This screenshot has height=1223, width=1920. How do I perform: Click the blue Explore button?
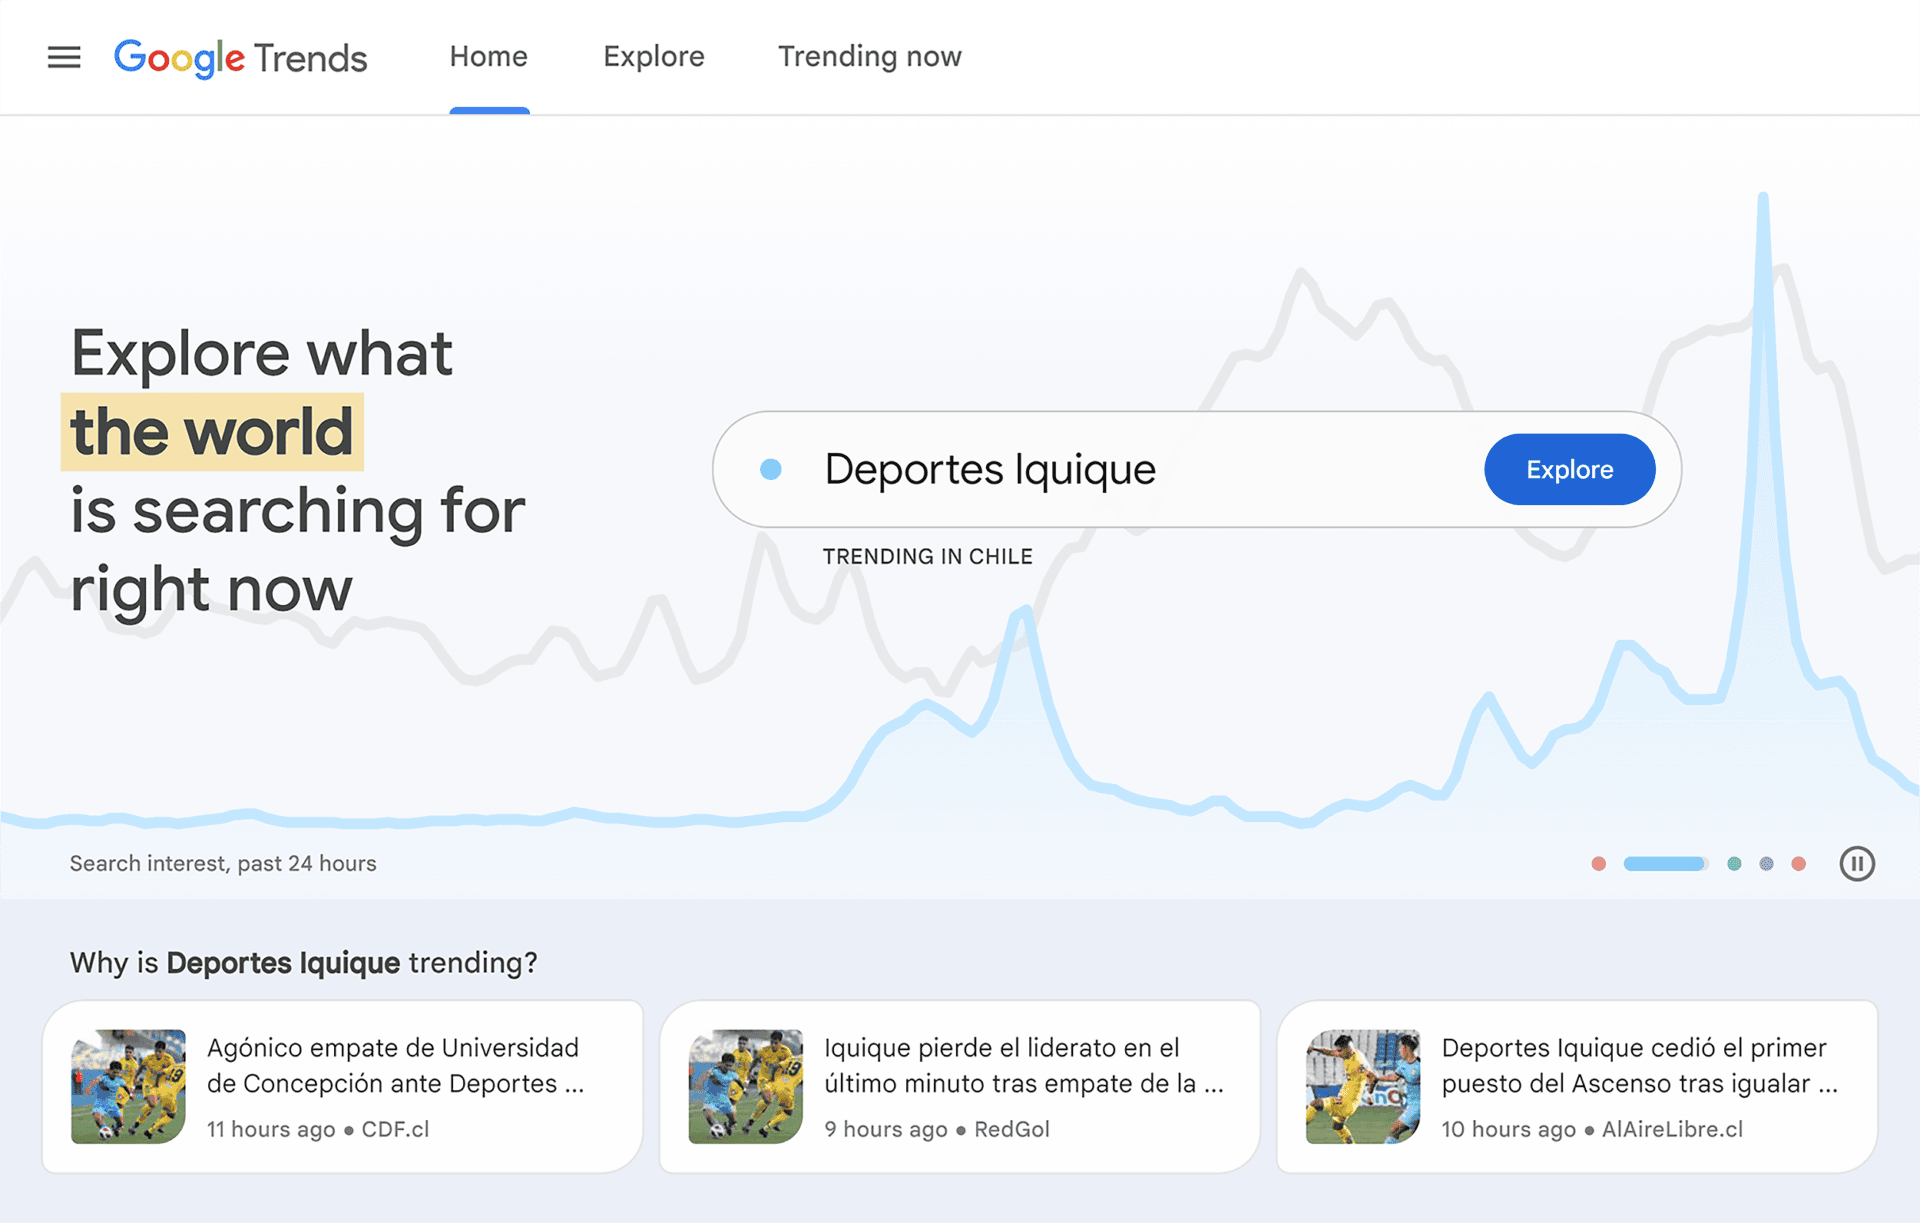[1569, 469]
